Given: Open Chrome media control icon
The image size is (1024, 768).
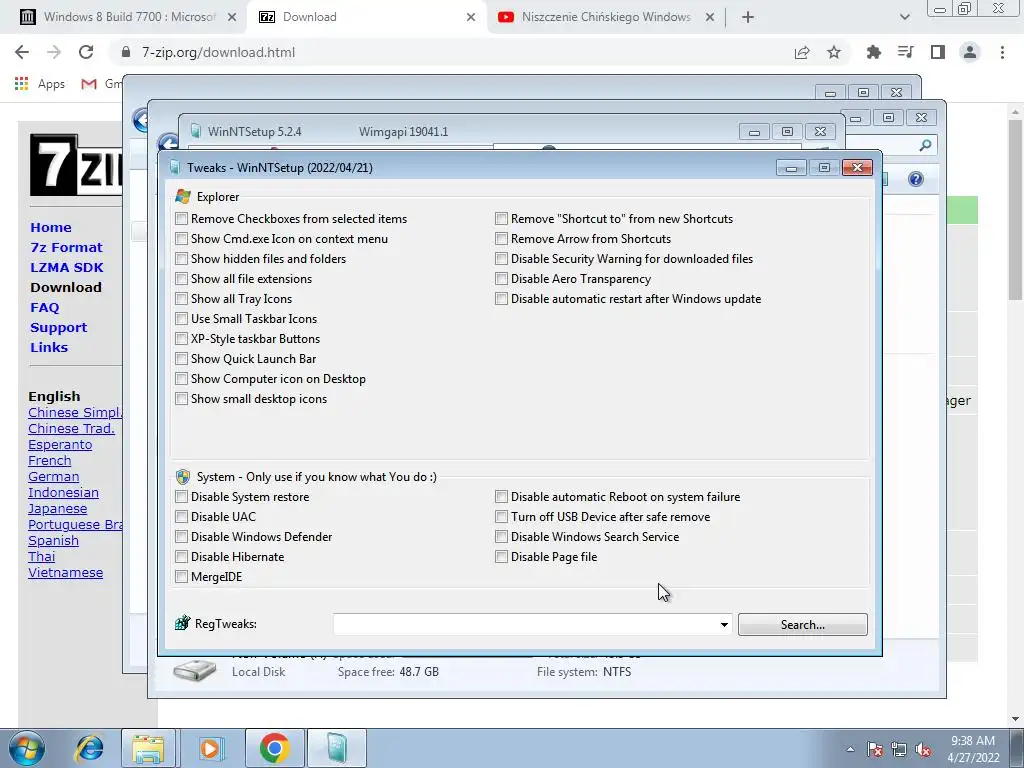Looking at the screenshot, I should [906, 52].
